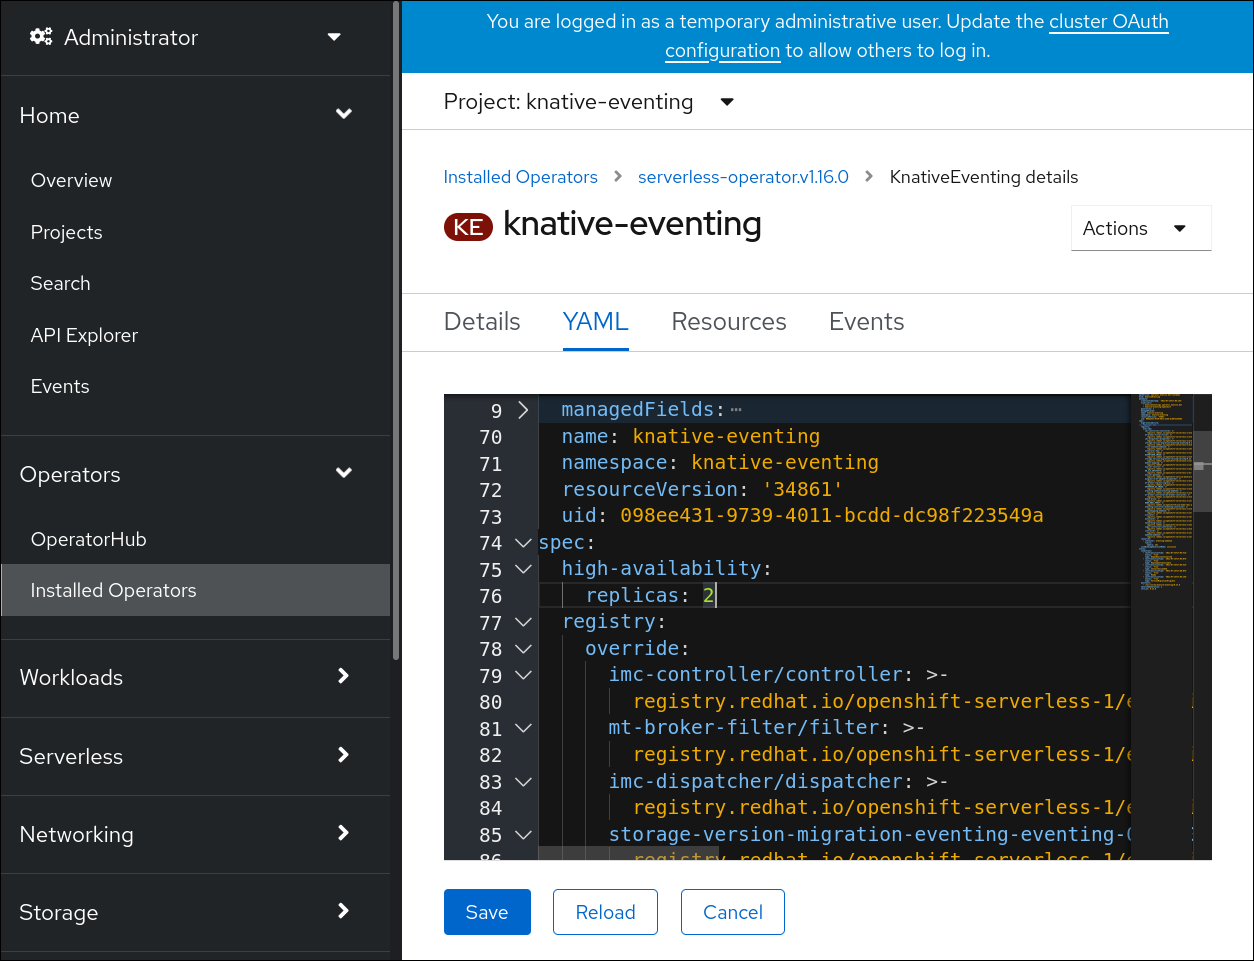The height and width of the screenshot is (961, 1254).
Task: Expand folded managedFields ellipsis in editor
Action: [736, 410]
